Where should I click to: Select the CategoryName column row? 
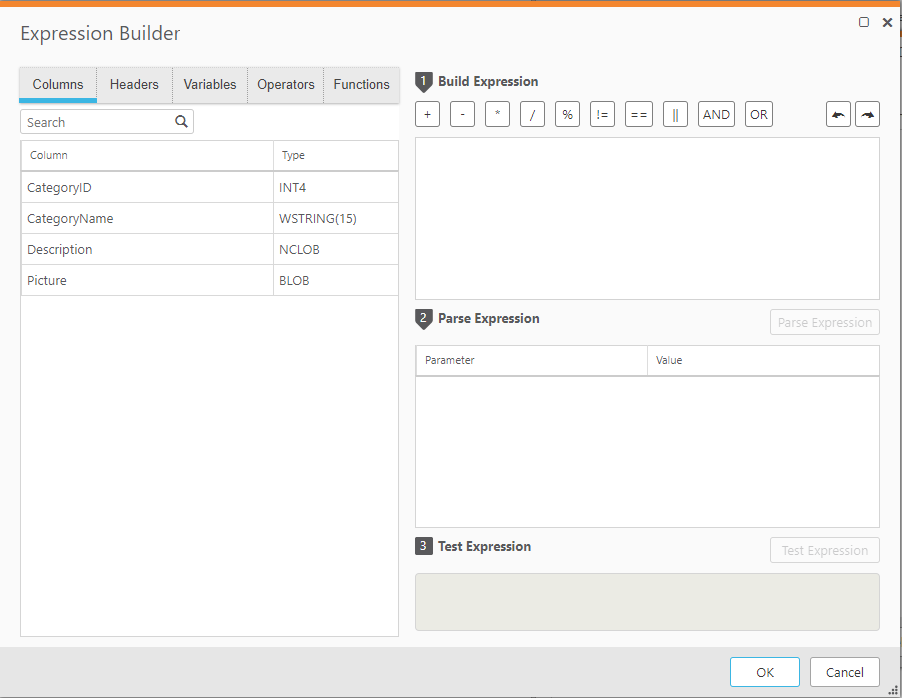tap(147, 218)
